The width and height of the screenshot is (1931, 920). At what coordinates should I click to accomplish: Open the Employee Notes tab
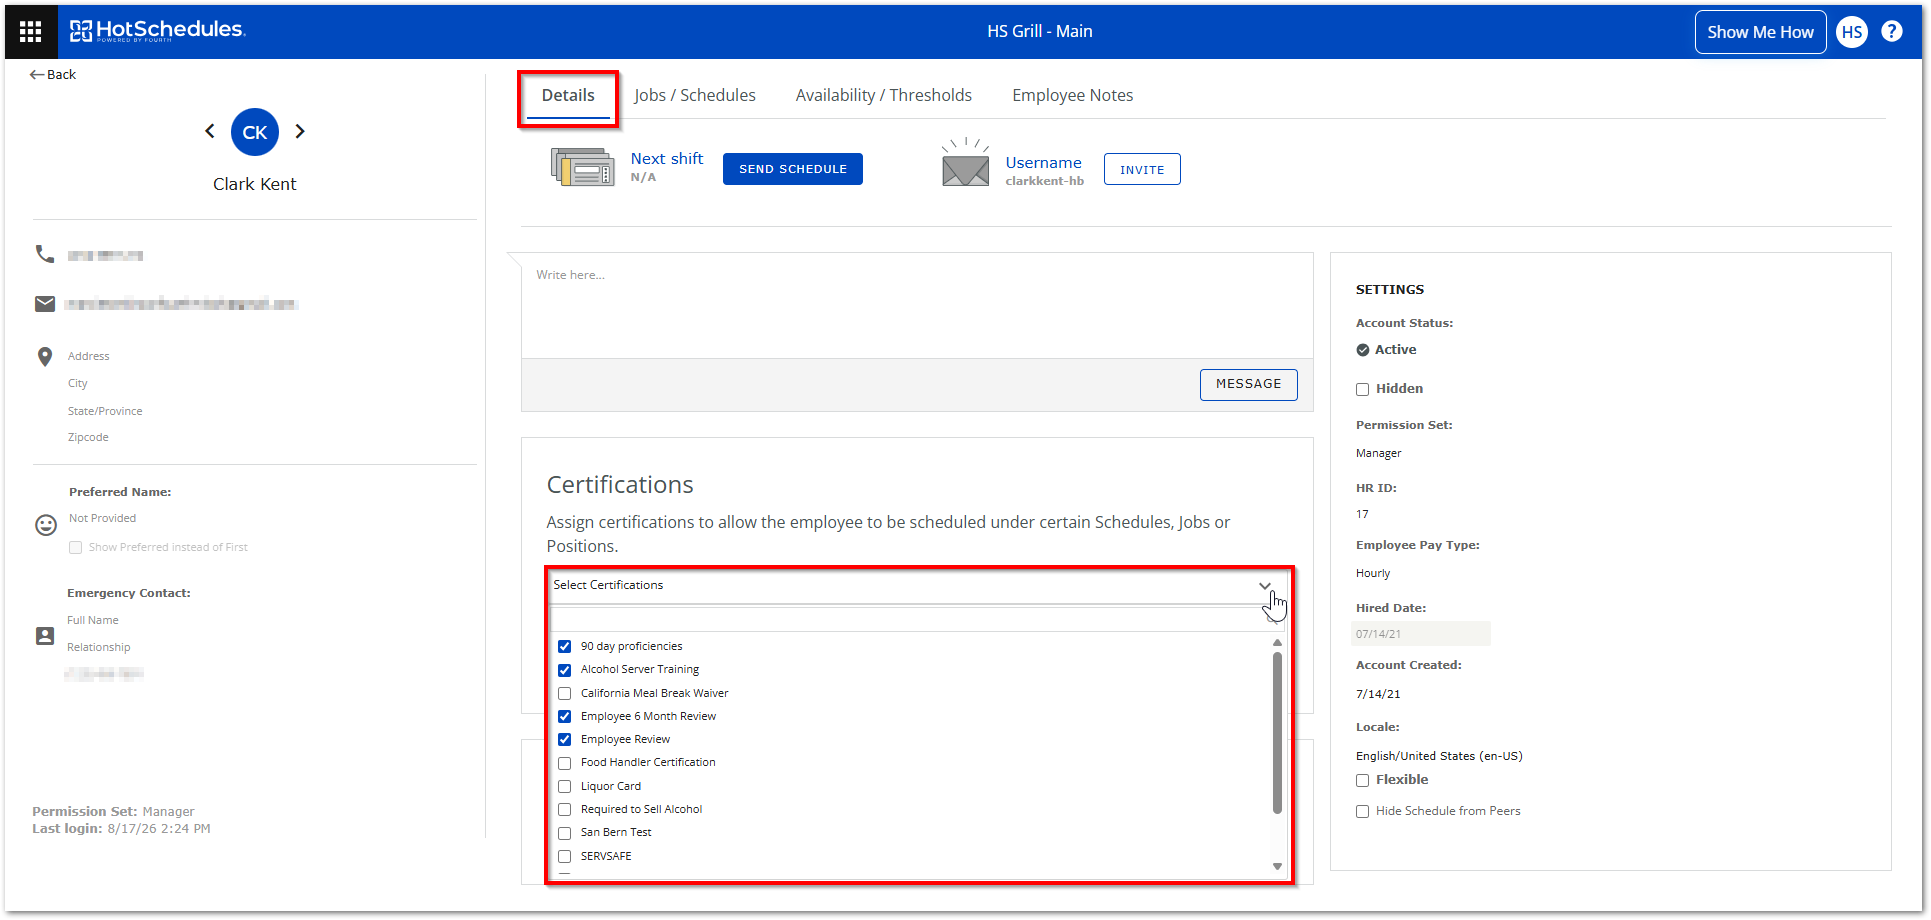(x=1073, y=96)
